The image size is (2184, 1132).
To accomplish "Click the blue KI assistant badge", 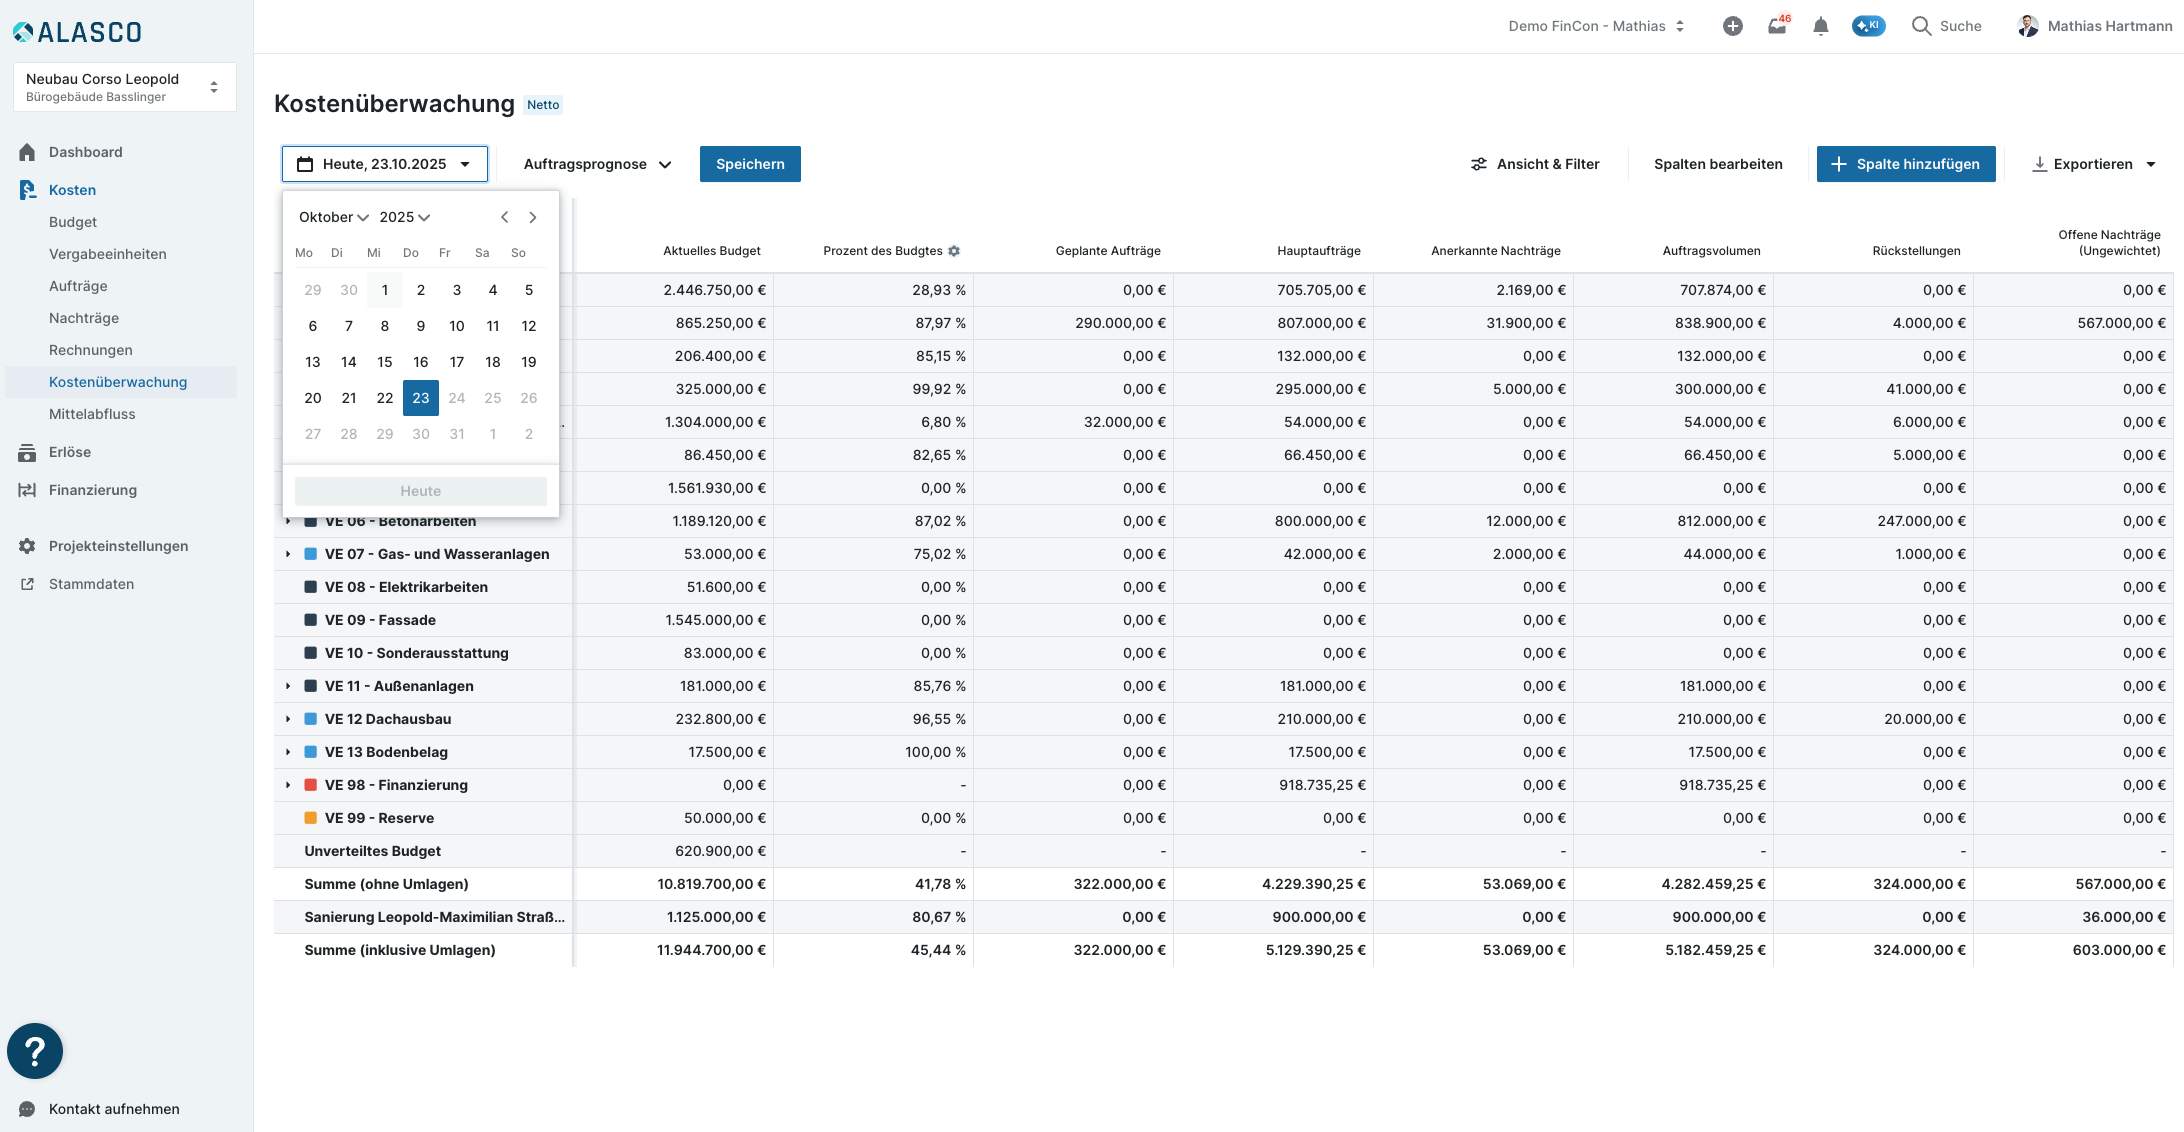I will pyautogui.click(x=1868, y=26).
